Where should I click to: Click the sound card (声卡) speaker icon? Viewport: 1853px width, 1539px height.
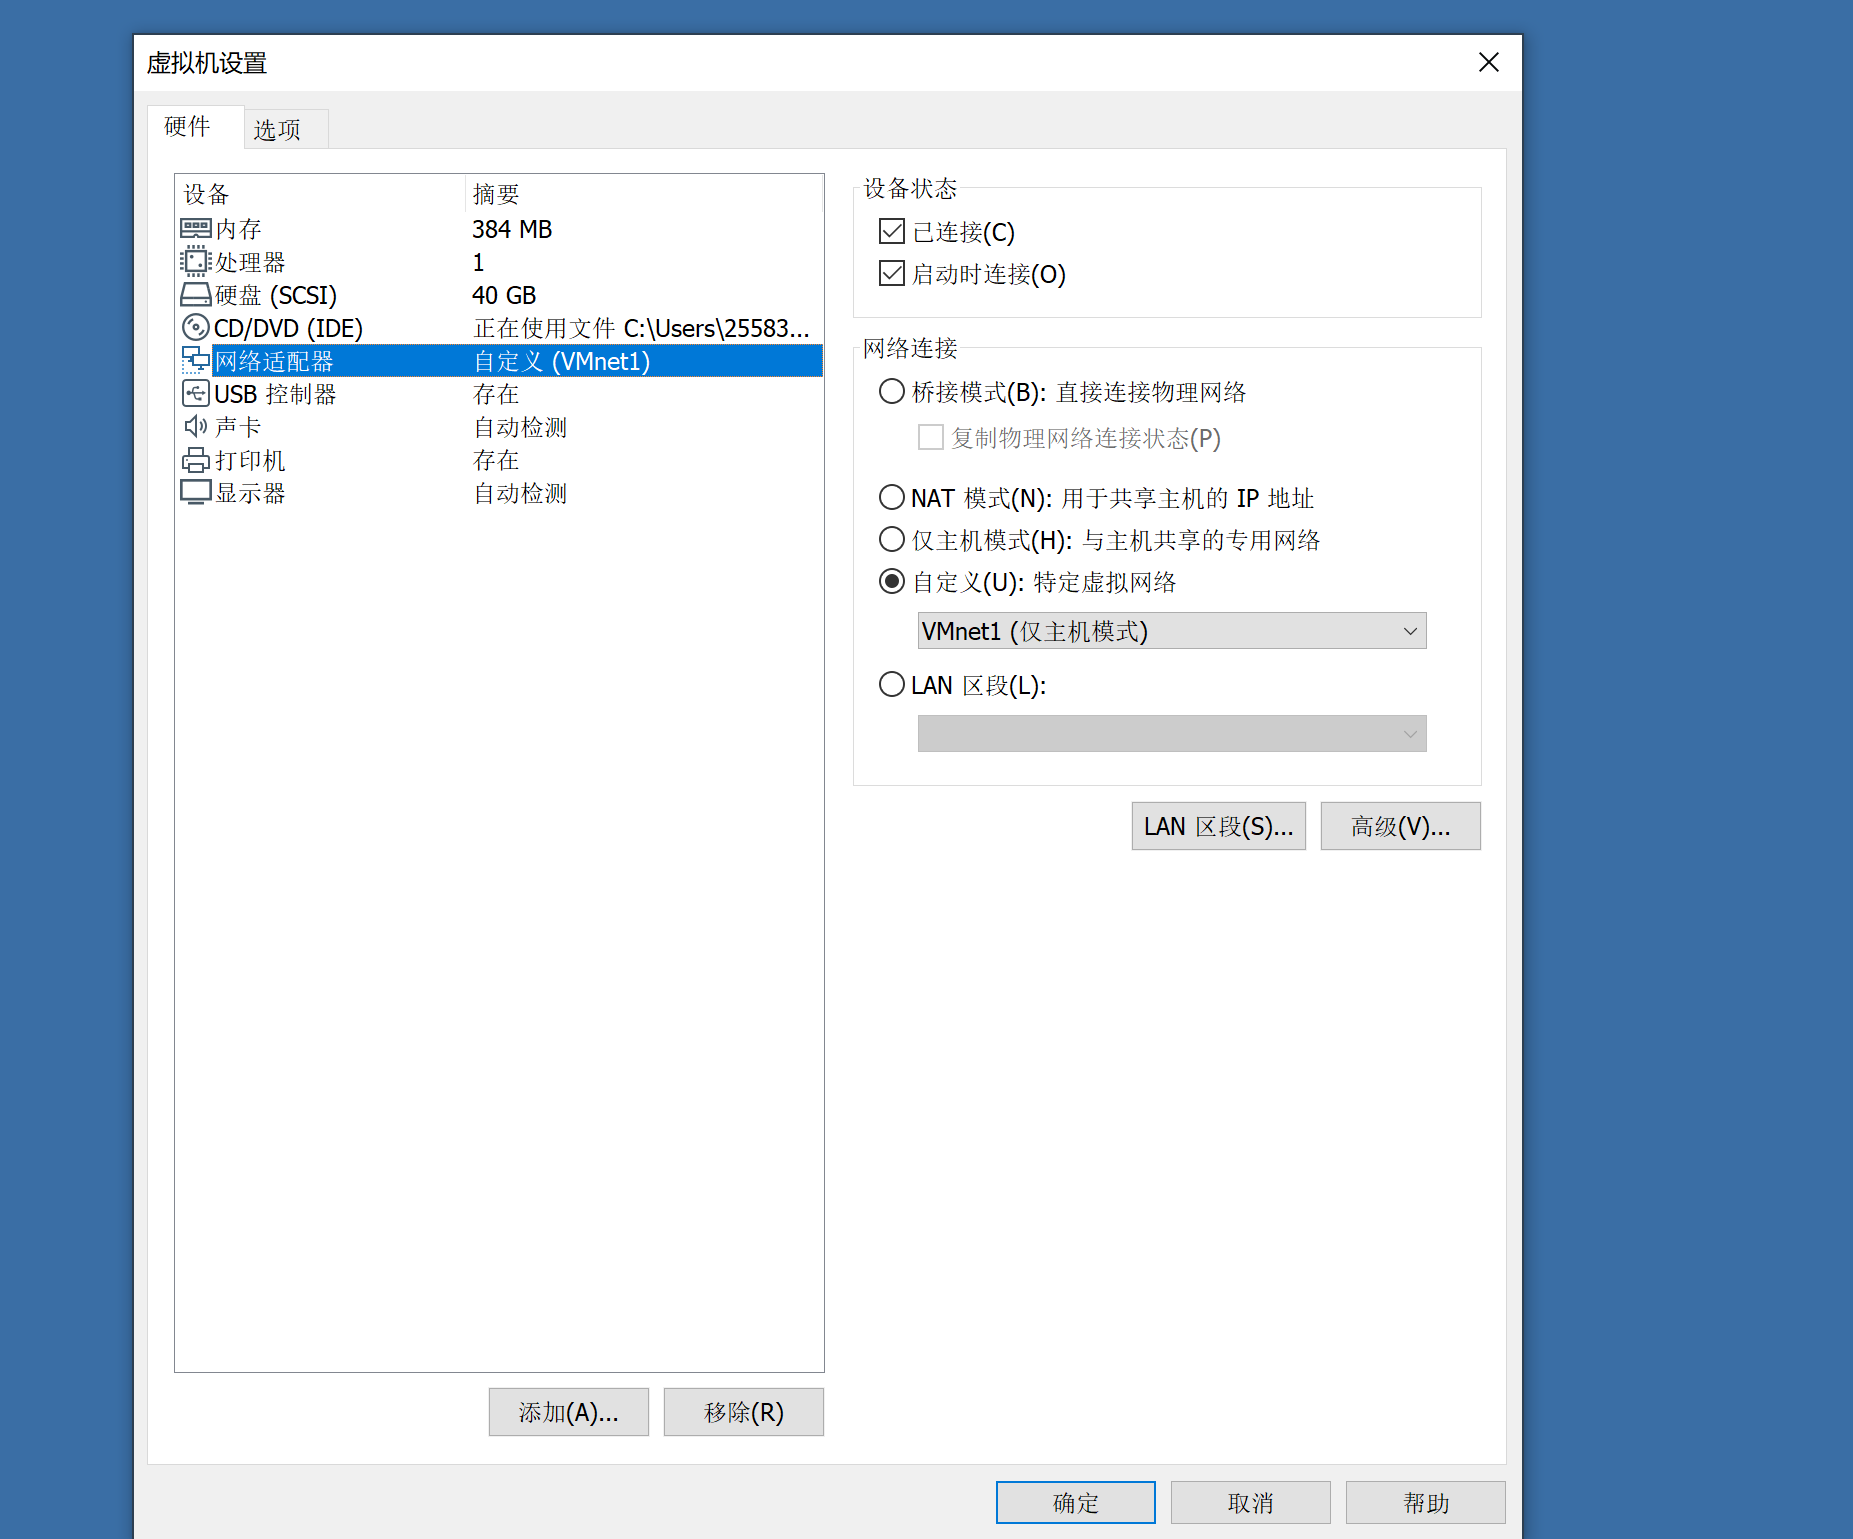click(x=195, y=427)
